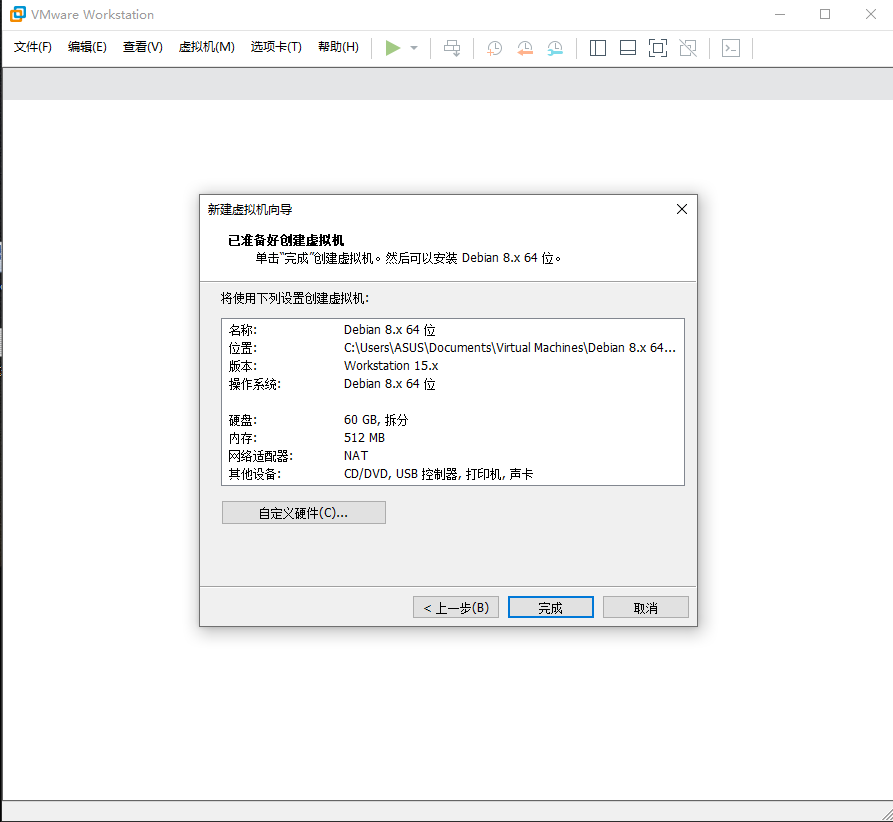Minimize the VMware Workstation window
This screenshot has width=893, height=822.
tap(780, 14)
